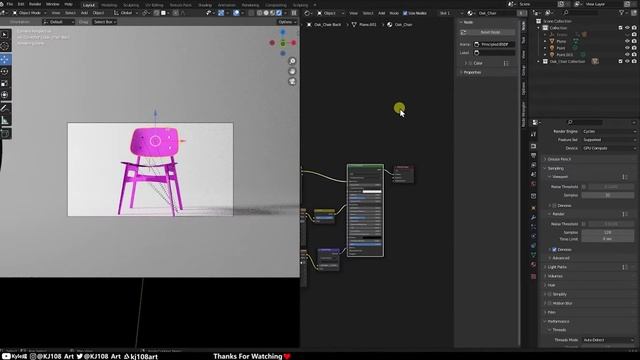Switch to material preview shading mode
The width and height of the screenshot is (640, 360).
pos(273,13)
